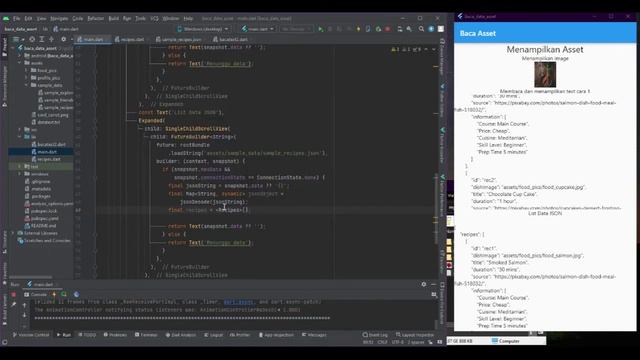The image size is (640, 360).
Task: Open Problems tool window
Action: [115, 335]
